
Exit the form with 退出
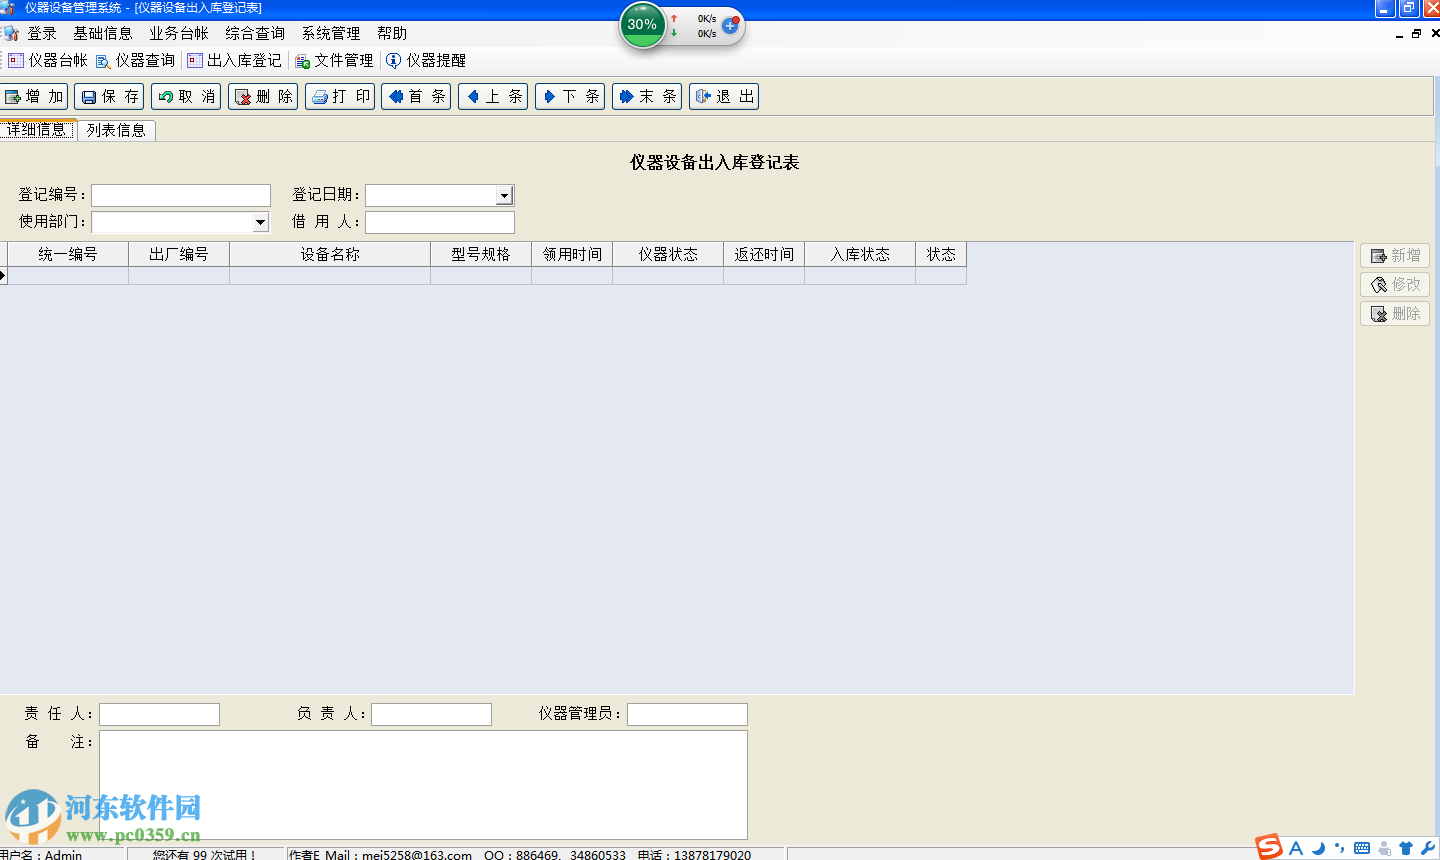(x=724, y=97)
